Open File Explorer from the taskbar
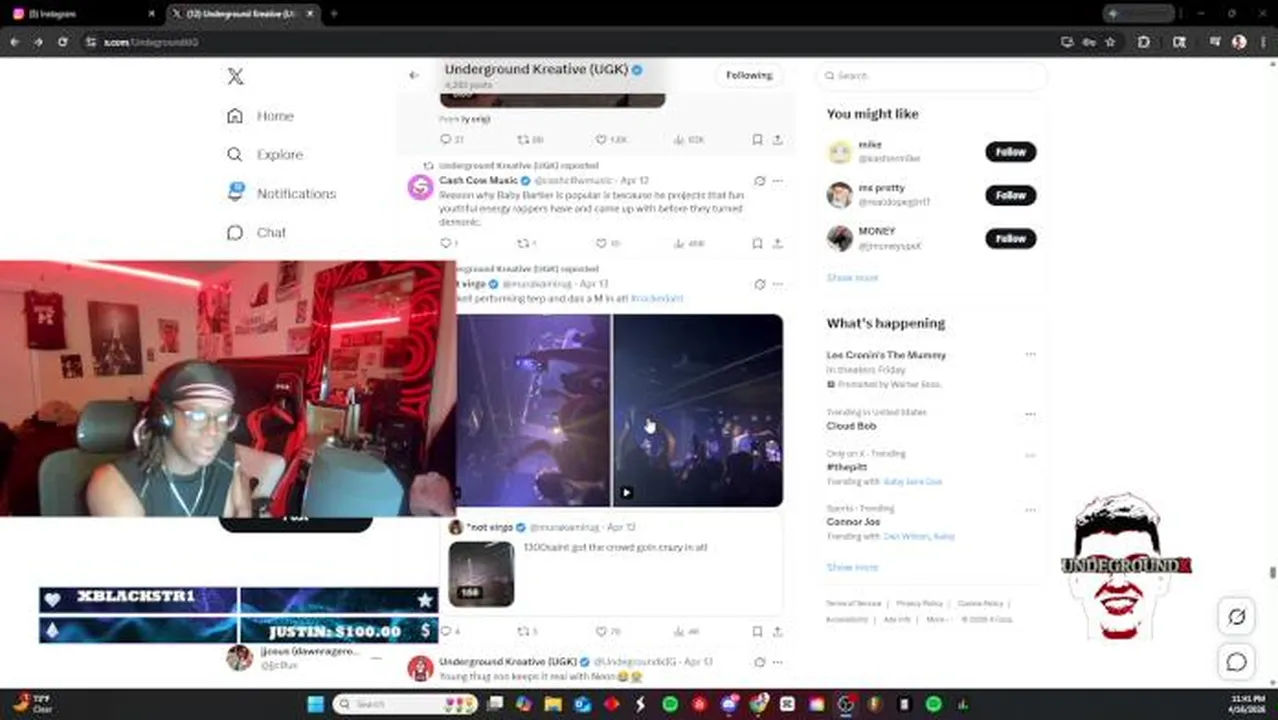 (x=553, y=704)
